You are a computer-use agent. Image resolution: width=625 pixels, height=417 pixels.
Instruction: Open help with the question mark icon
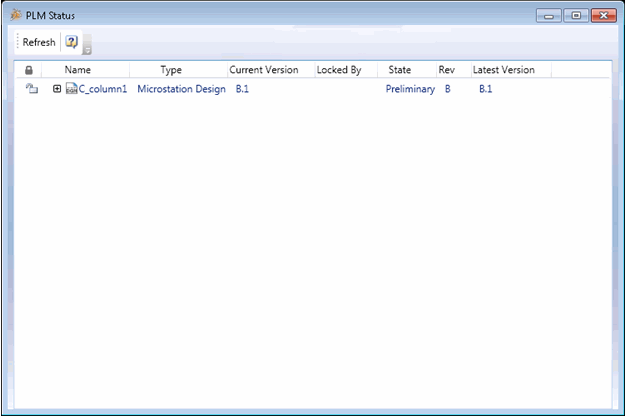tap(71, 42)
